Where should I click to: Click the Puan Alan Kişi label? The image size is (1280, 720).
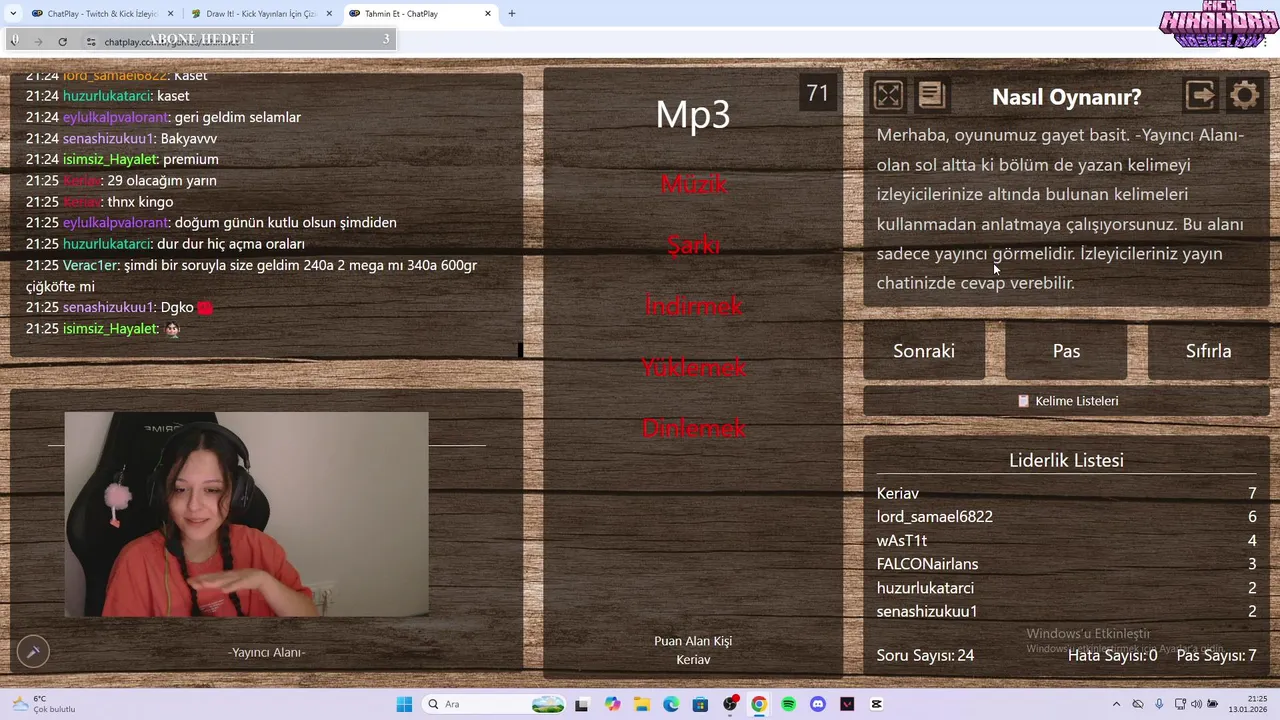pyautogui.click(x=693, y=641)
